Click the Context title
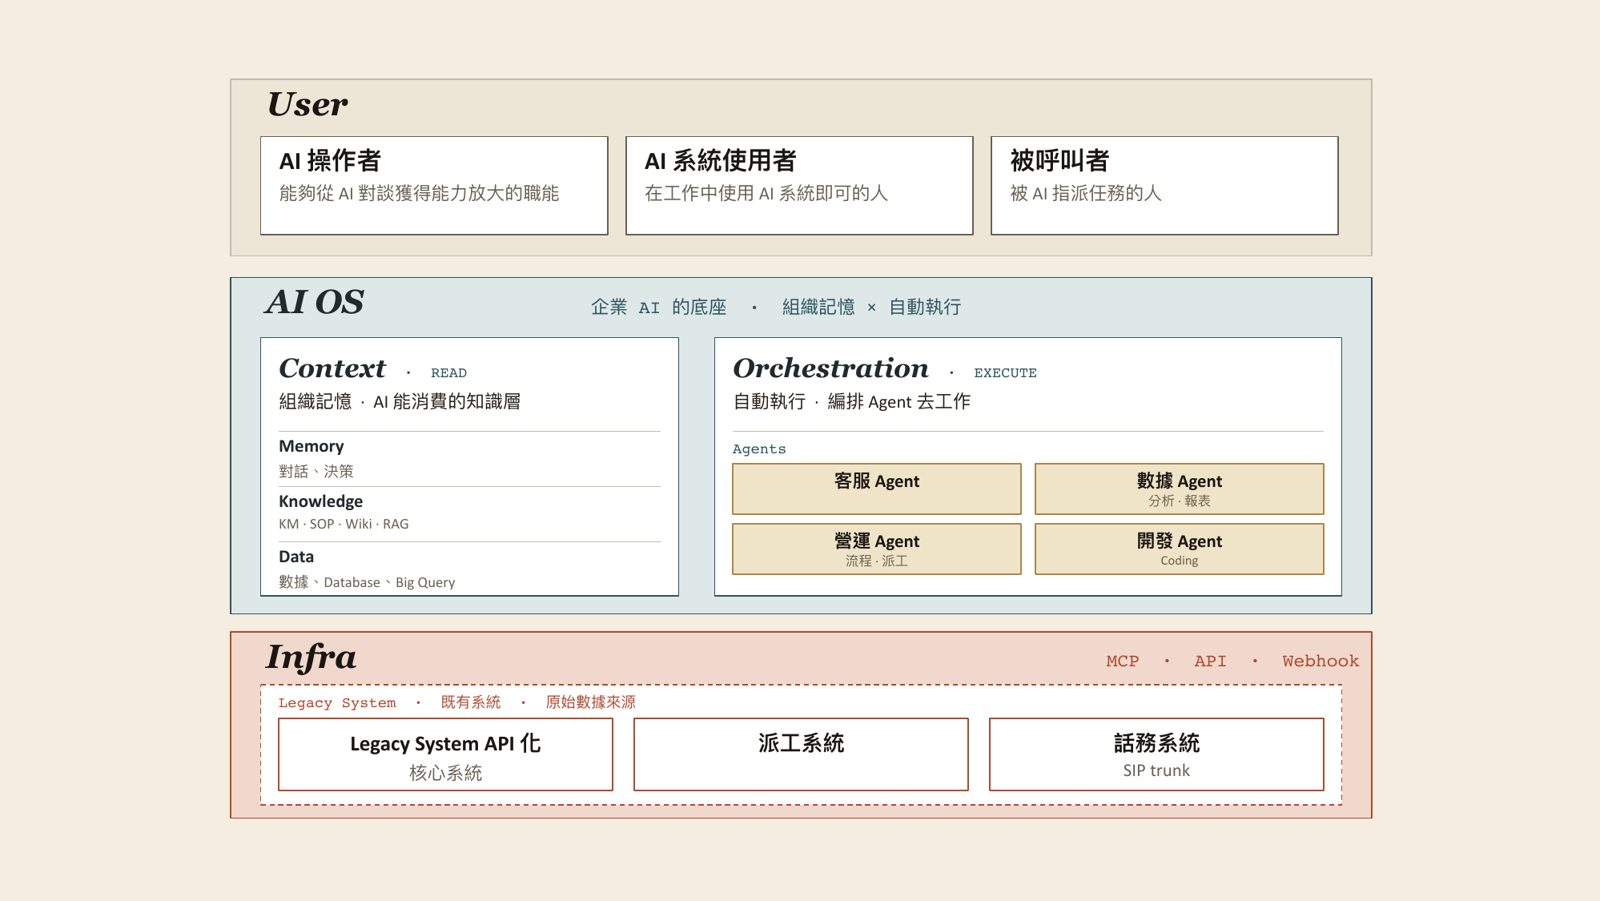This screenshot has width=1600, height=901. [x=332, y=368]
